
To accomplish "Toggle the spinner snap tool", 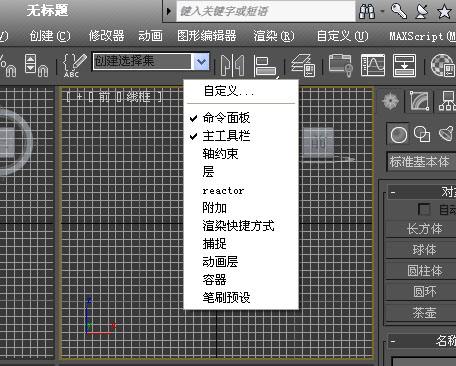I will pos(36,65).
